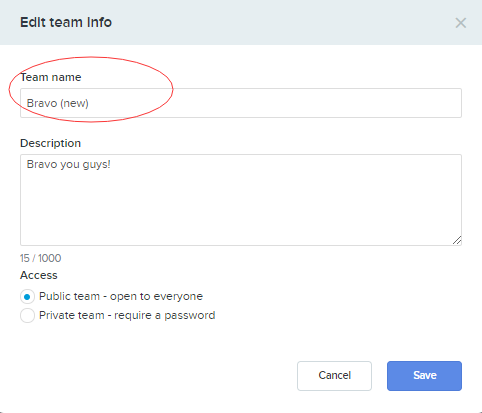Close the Edit team info dialog

pyautogui.click(x=461, y=23)
